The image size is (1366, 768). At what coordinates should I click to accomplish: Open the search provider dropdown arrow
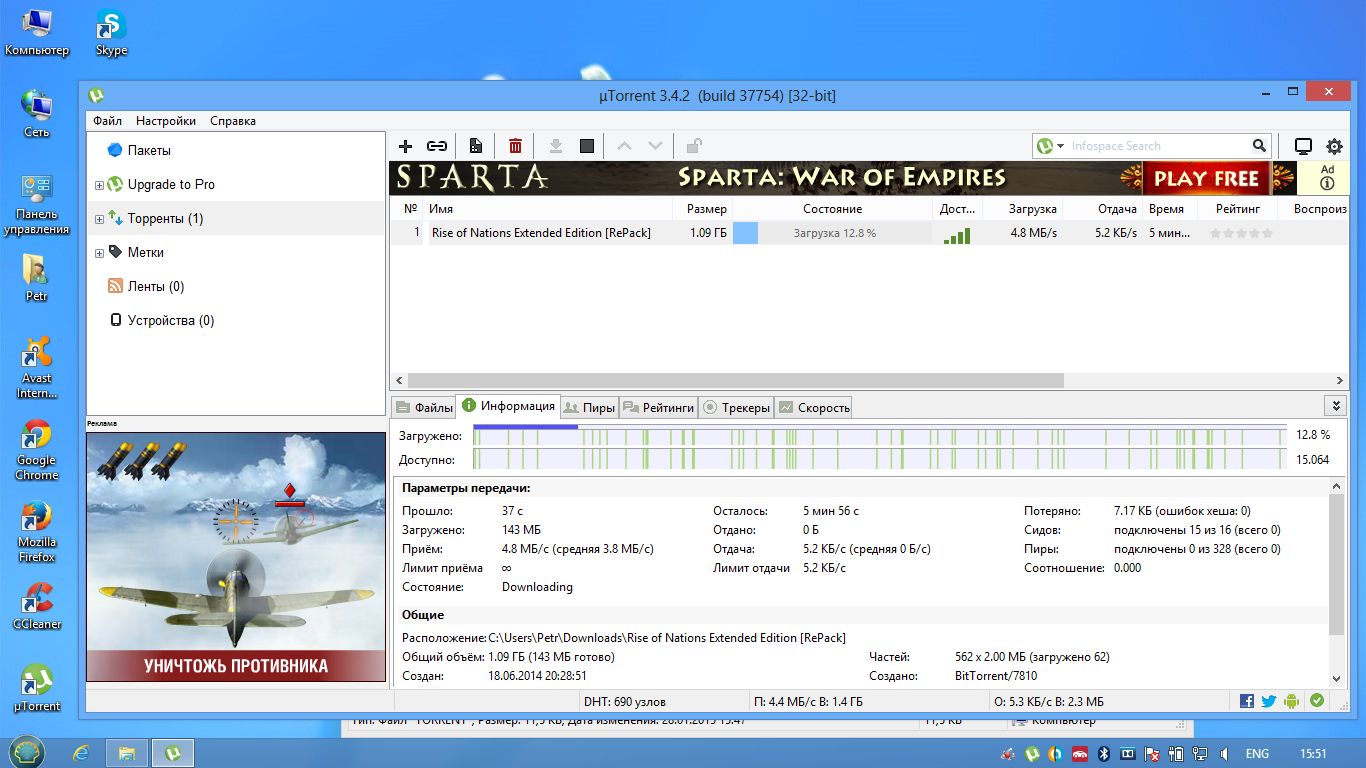click(1060, 146)
